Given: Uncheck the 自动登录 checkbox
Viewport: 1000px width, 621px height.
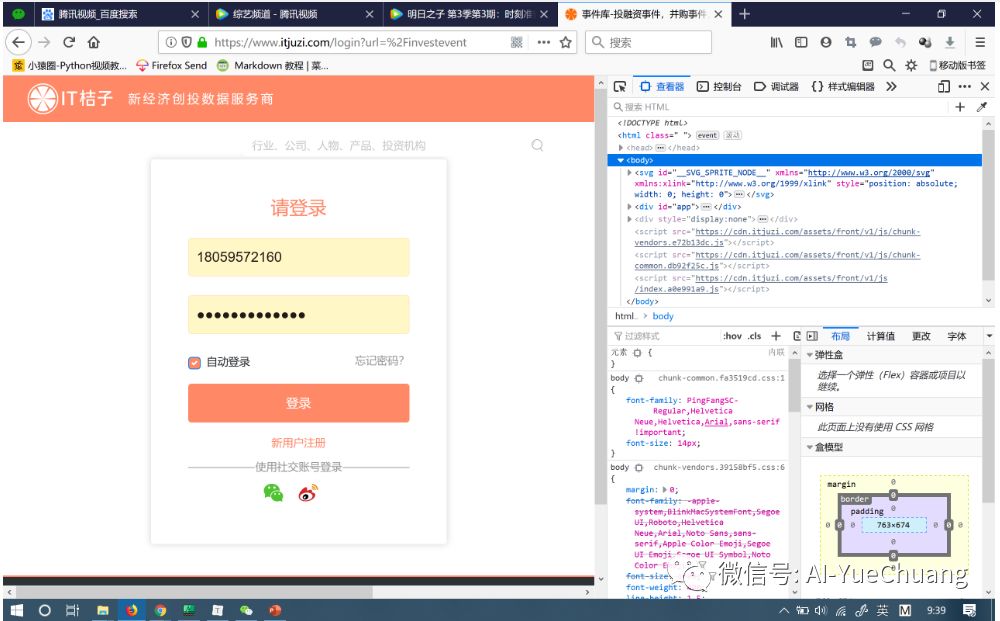Looking at the screenshot, I should click(x=195, y=362).
